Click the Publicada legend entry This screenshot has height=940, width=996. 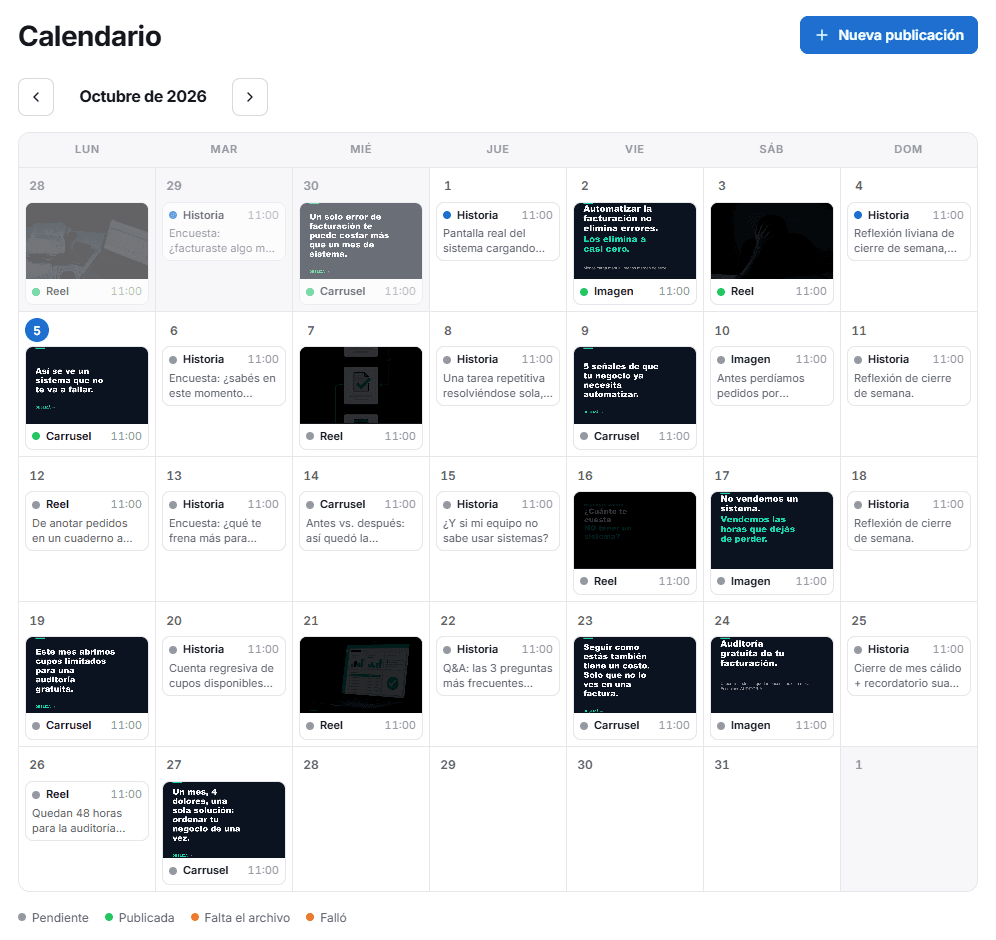[140, 918]
